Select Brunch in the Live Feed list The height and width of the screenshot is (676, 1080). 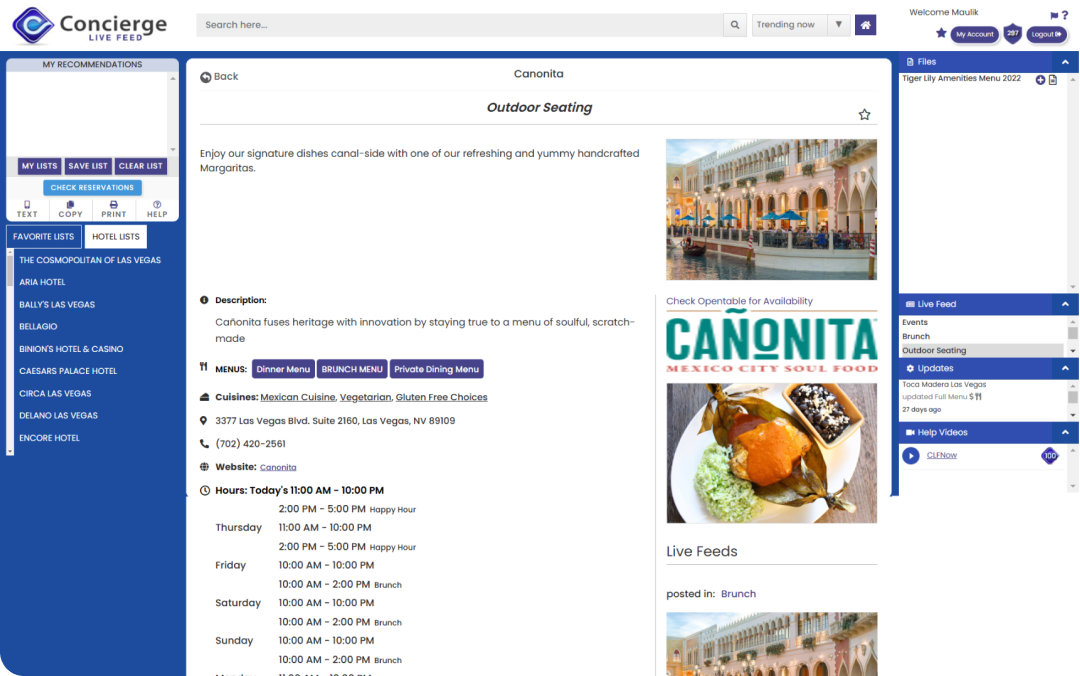[916, 336]
